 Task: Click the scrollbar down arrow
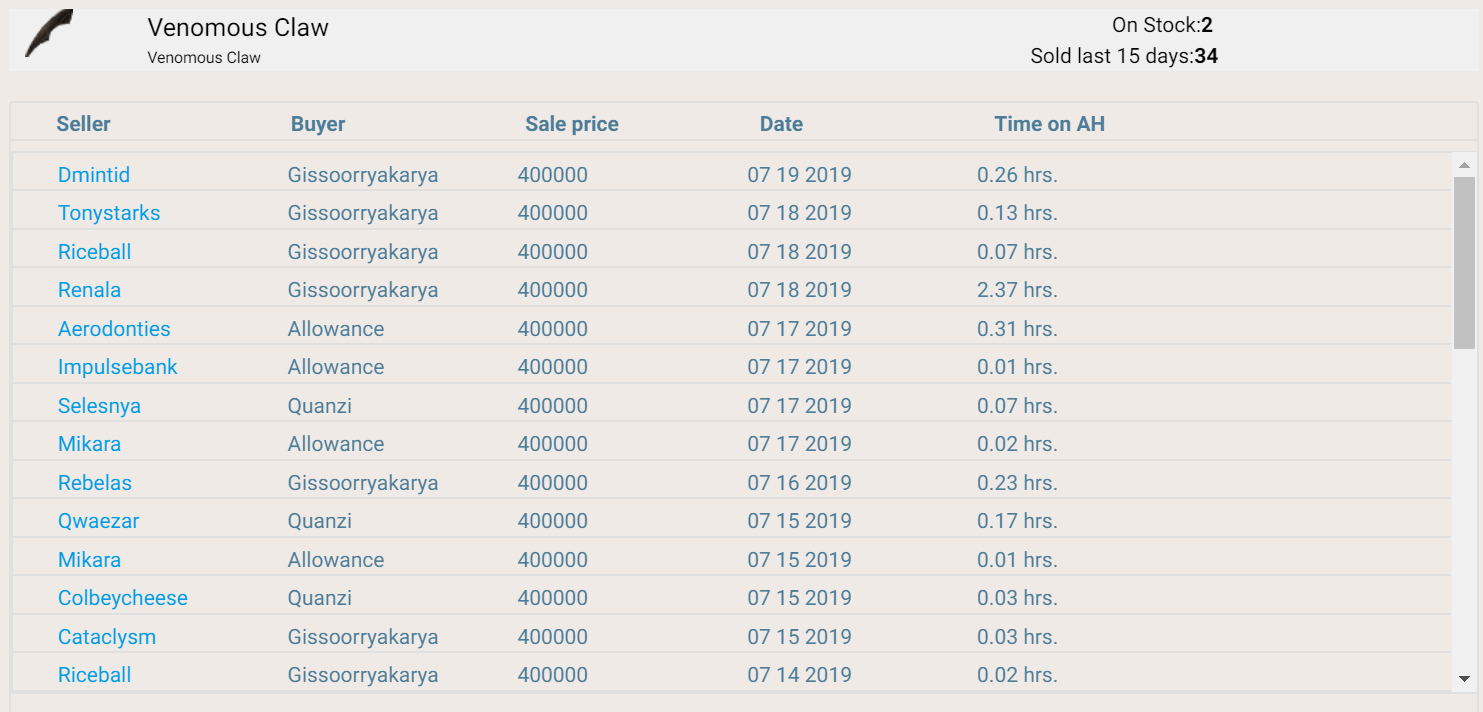[1464, 679]
